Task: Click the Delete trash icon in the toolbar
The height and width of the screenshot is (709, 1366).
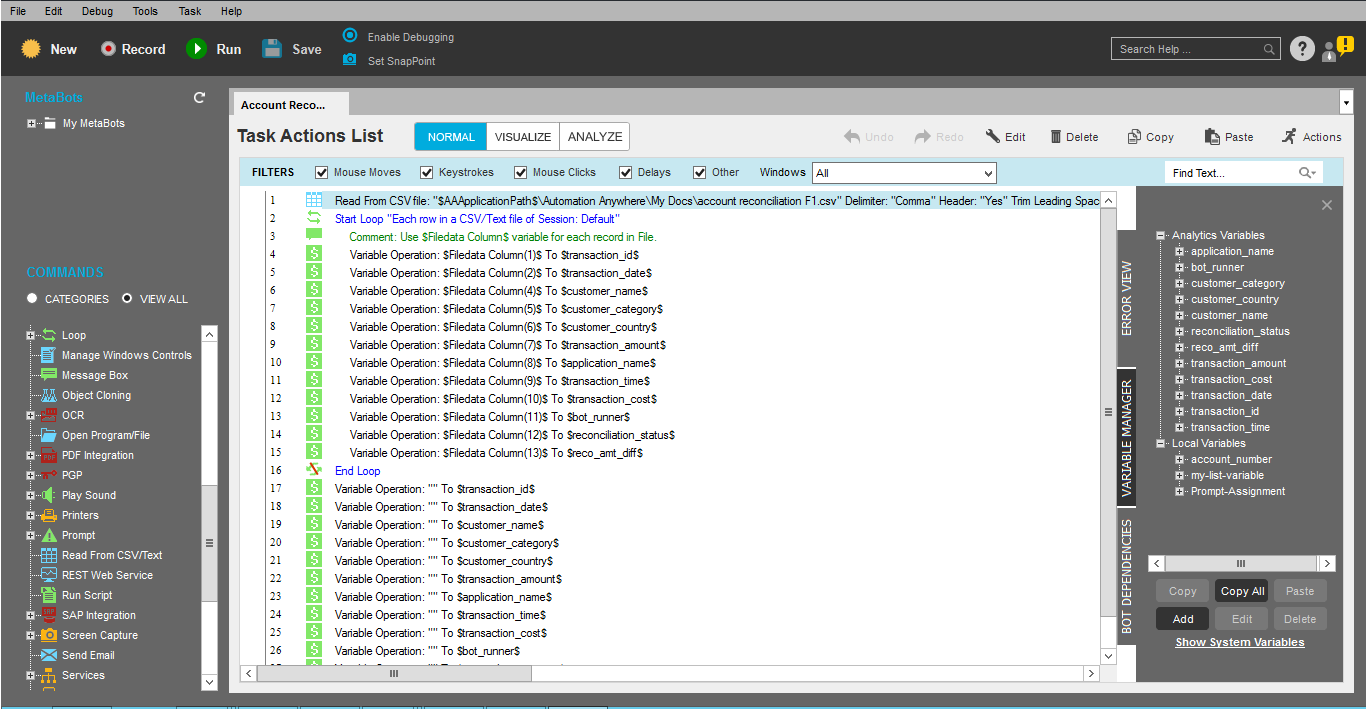Action: tap(1056, 137)
